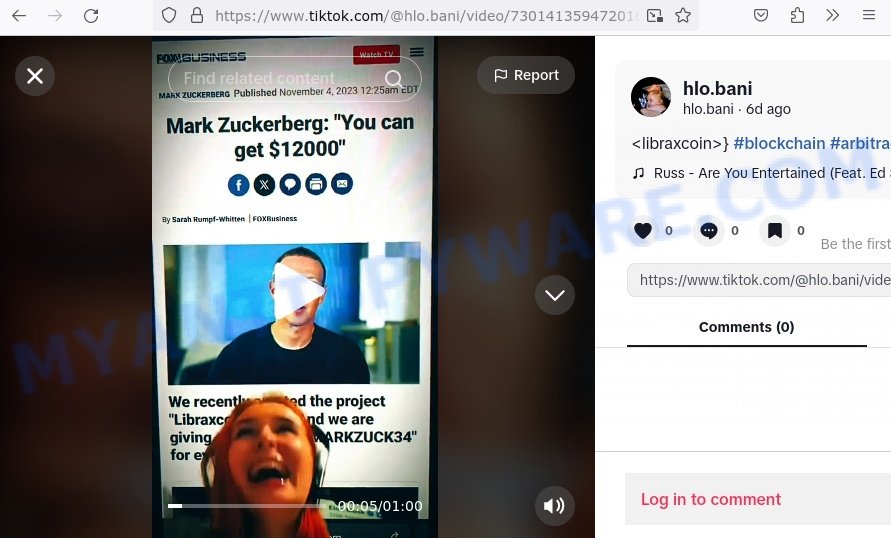The width and height of the screenshot is (891, 538).
Task: Click the <libraxcoin>} caption text
Action: (680, 143)
